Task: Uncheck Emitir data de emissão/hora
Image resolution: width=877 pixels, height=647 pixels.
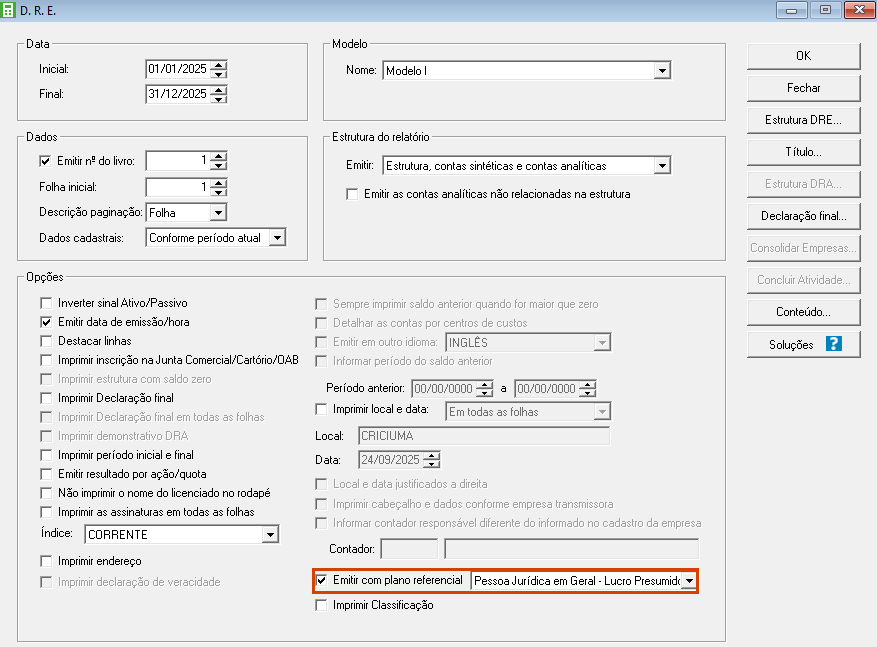Action: coord(45,322)
